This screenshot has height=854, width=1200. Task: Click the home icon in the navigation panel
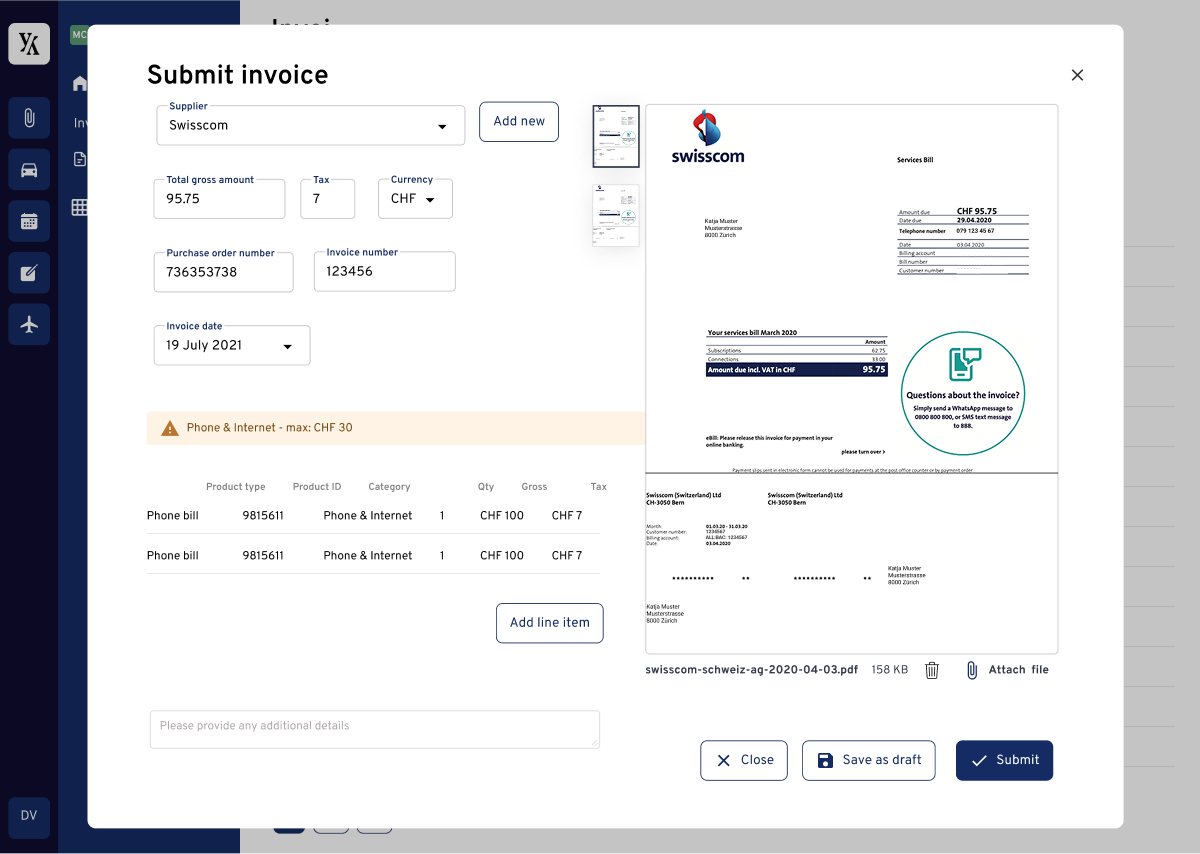click(79, 84)
